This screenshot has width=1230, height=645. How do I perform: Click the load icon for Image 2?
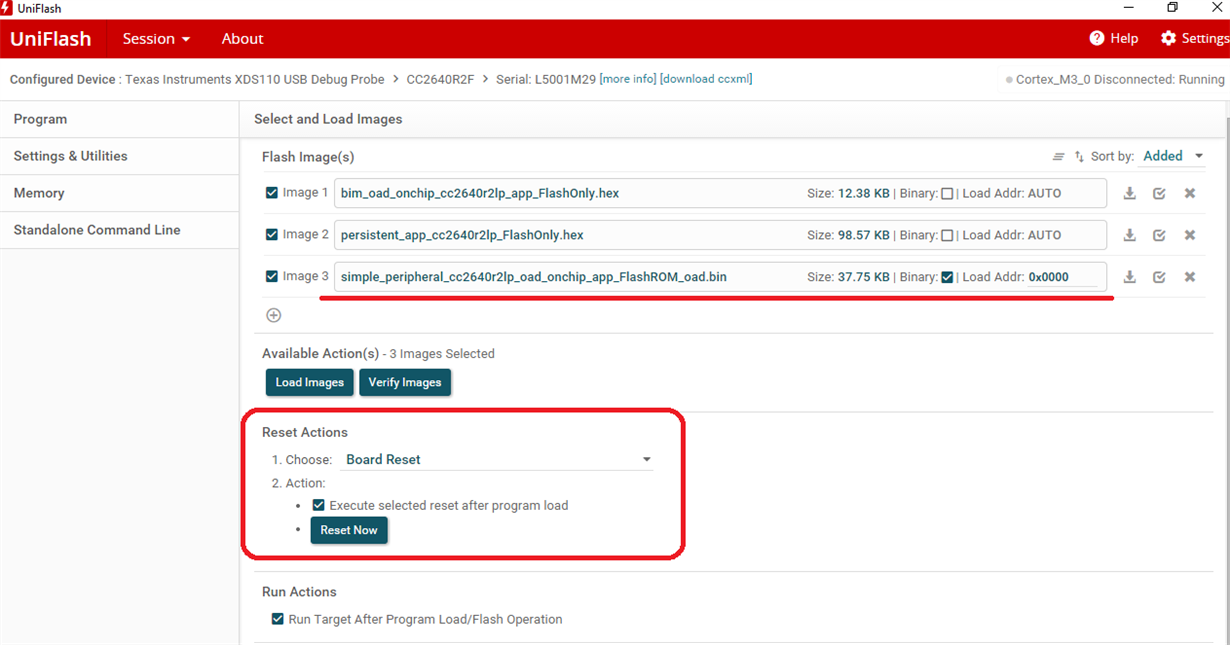1129,235
